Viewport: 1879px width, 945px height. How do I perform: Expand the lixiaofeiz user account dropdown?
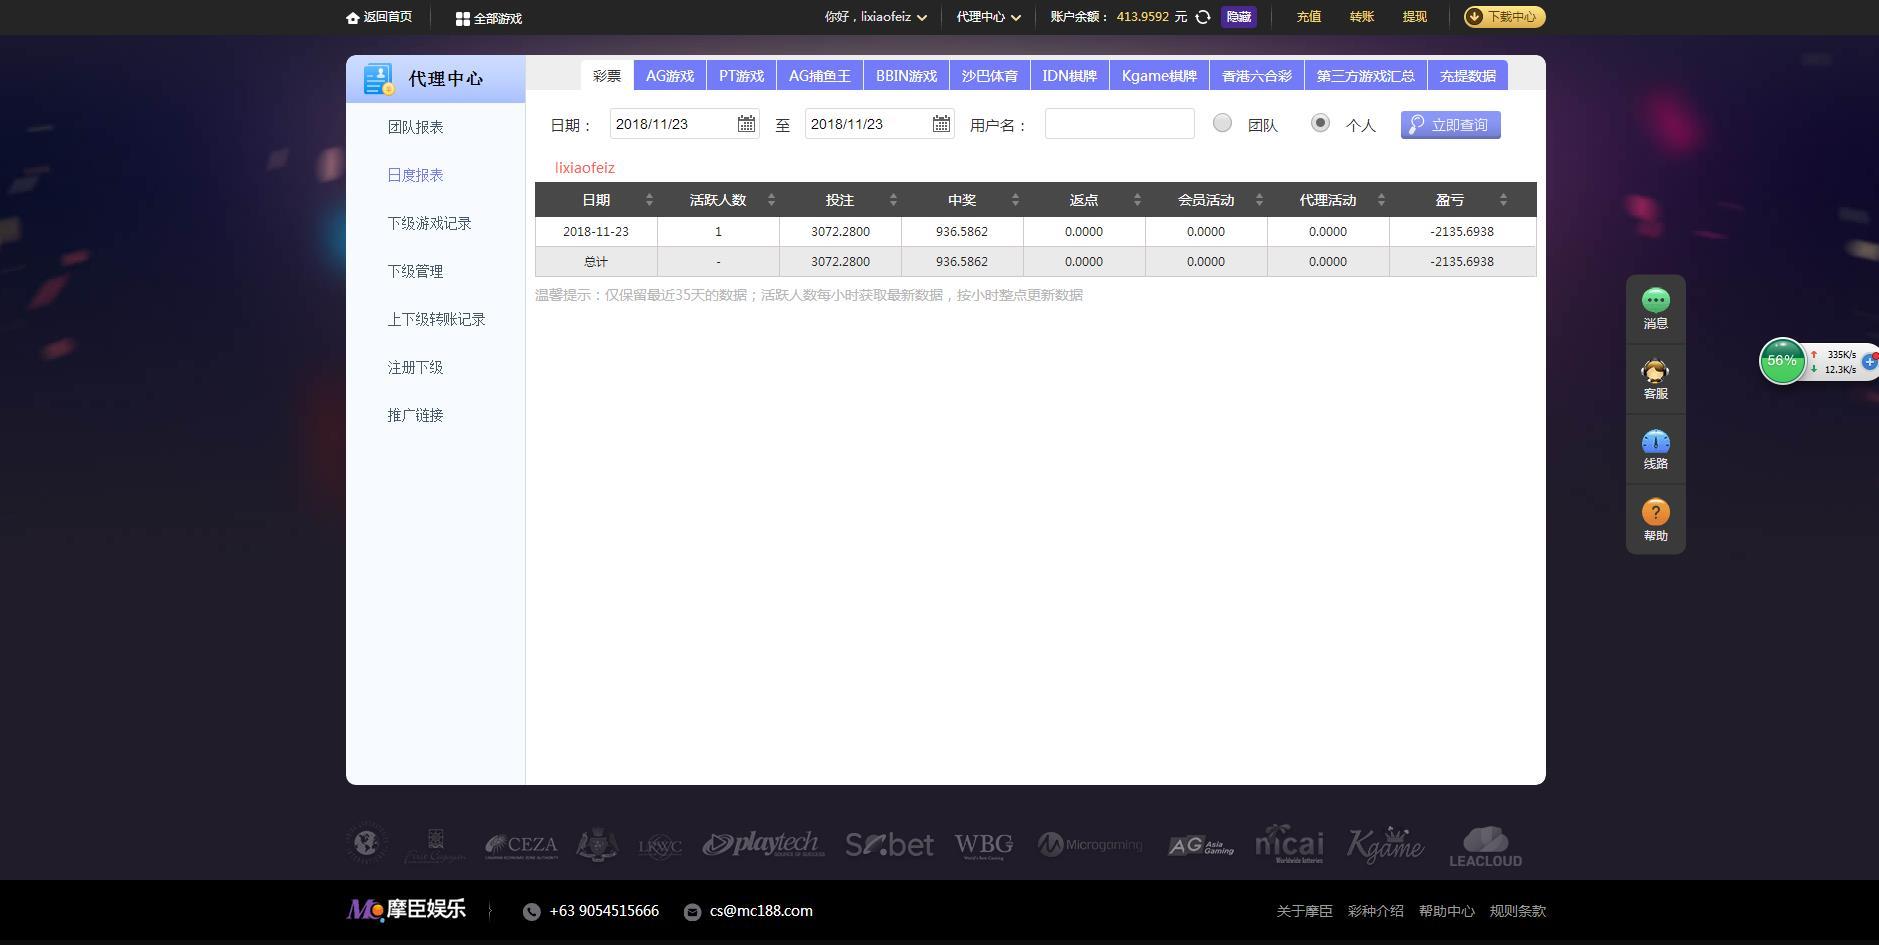(x=877, y=17)
